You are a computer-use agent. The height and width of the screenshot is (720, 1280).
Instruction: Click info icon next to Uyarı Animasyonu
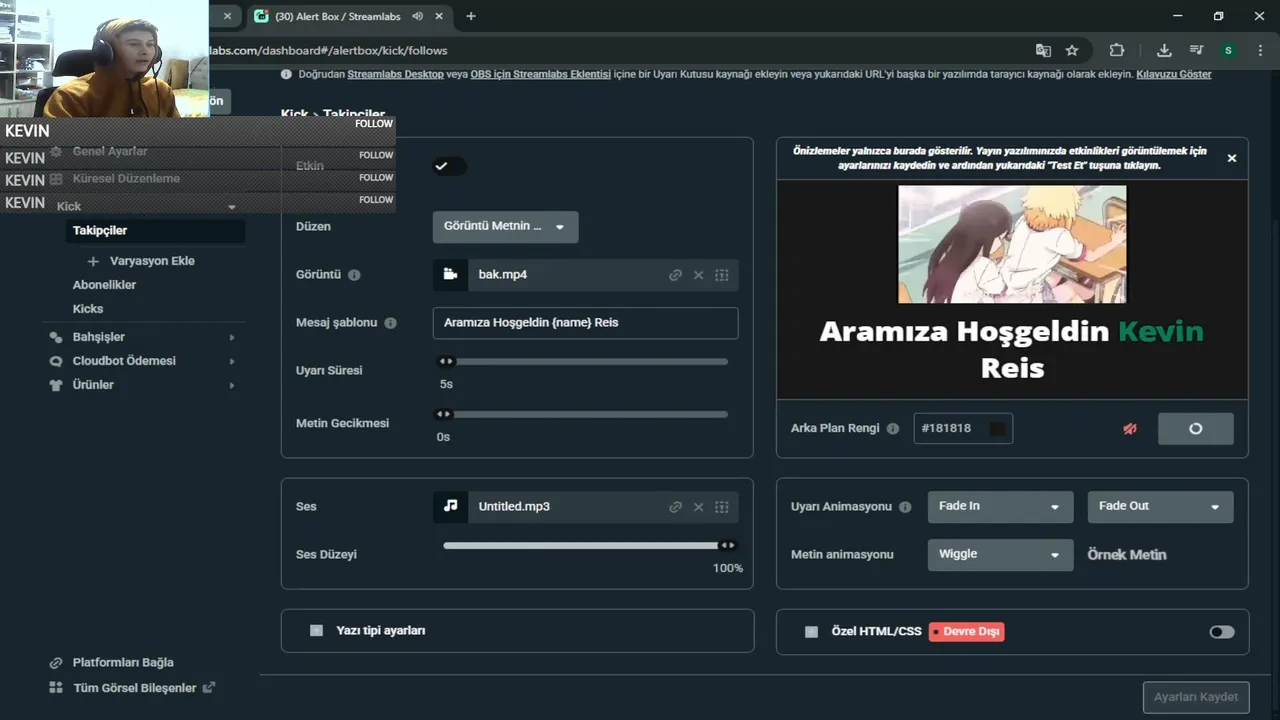click(x=905, y=507)
